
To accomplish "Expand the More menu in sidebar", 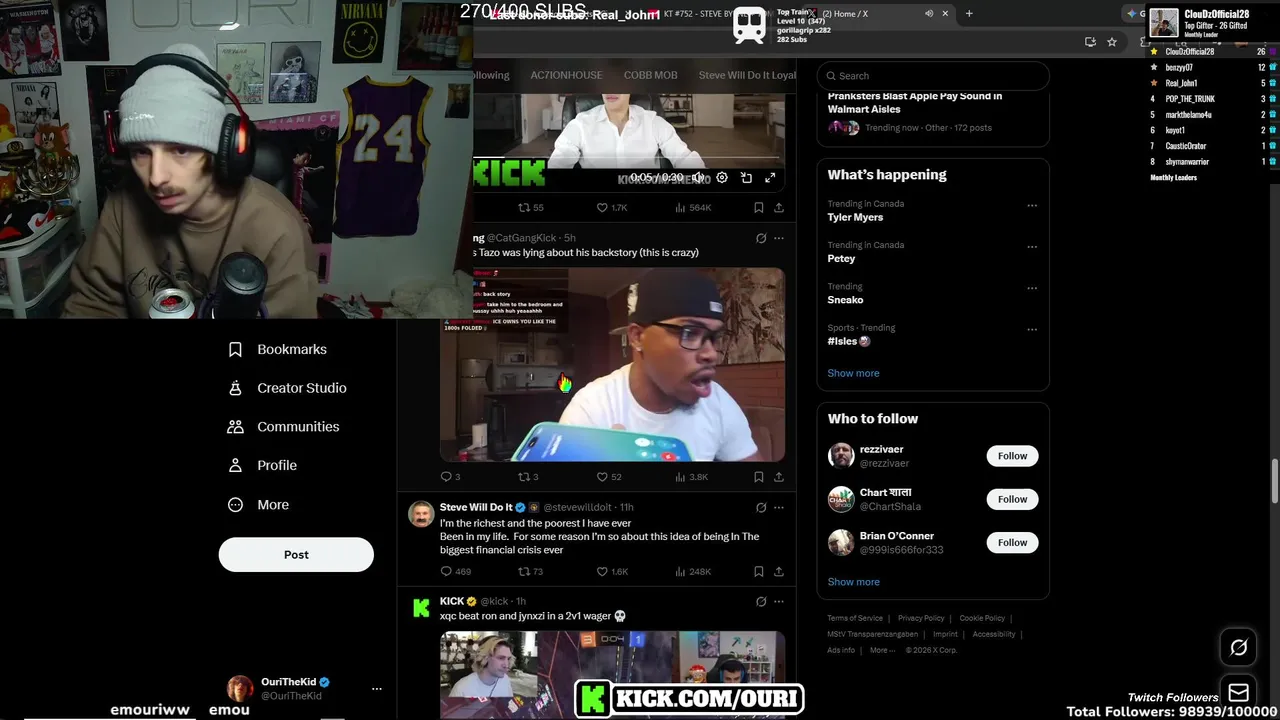I will [259, 505].
